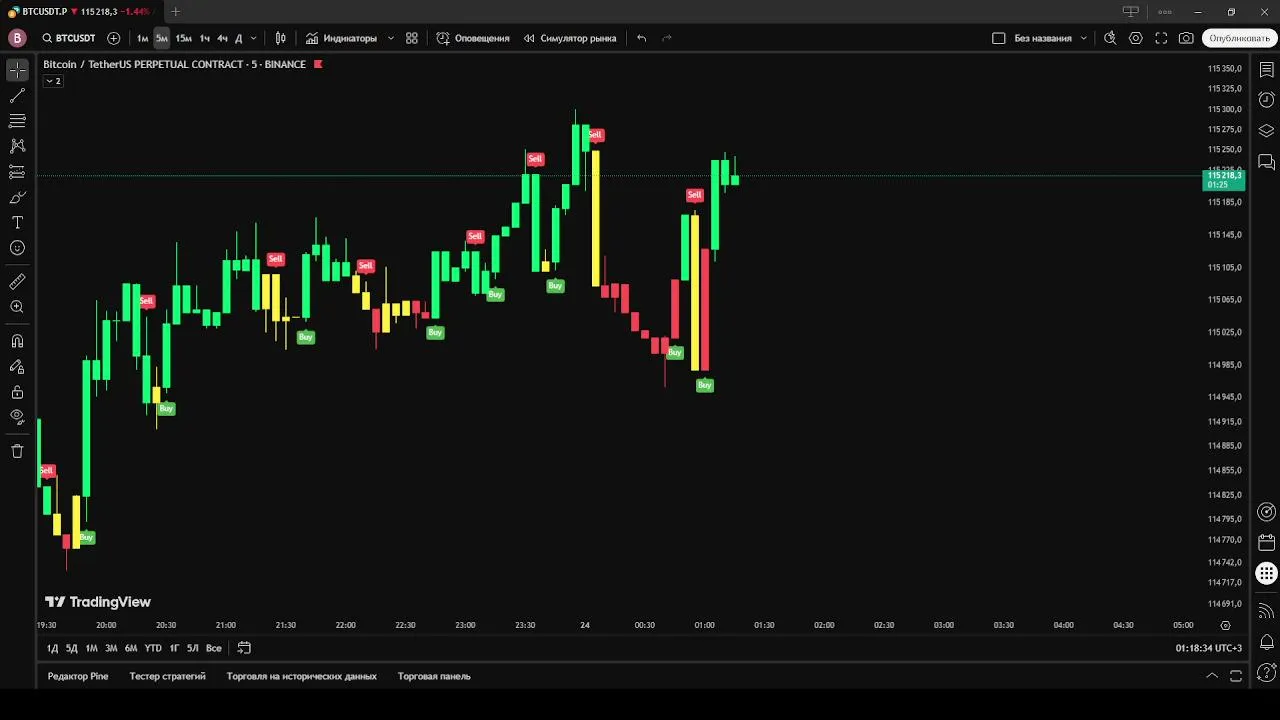Screen dimensions: 1280x720
Task: Select the crosshair cursor tool
Action: click(x=17, y=70)
